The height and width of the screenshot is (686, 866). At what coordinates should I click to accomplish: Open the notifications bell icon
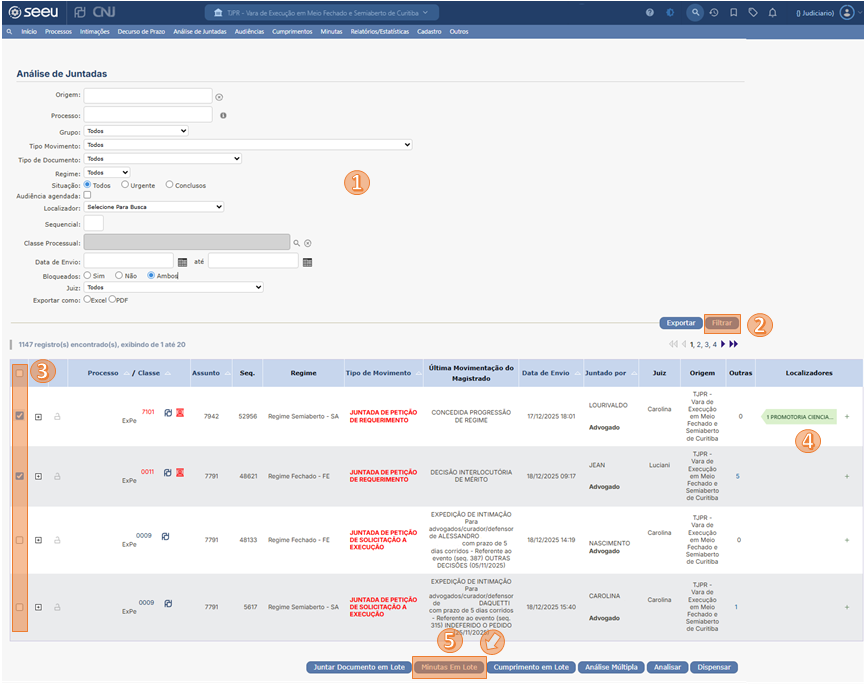point(772,12)
